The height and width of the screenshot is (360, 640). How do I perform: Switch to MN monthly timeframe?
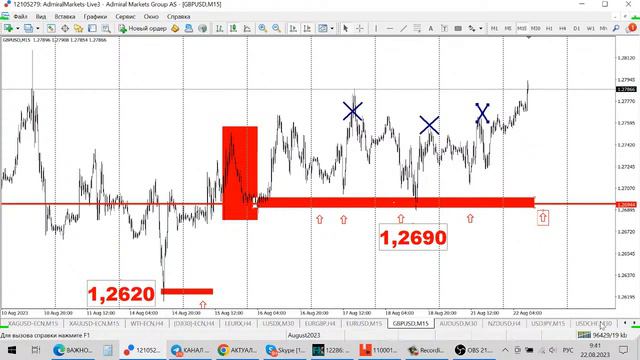(603, 28)
